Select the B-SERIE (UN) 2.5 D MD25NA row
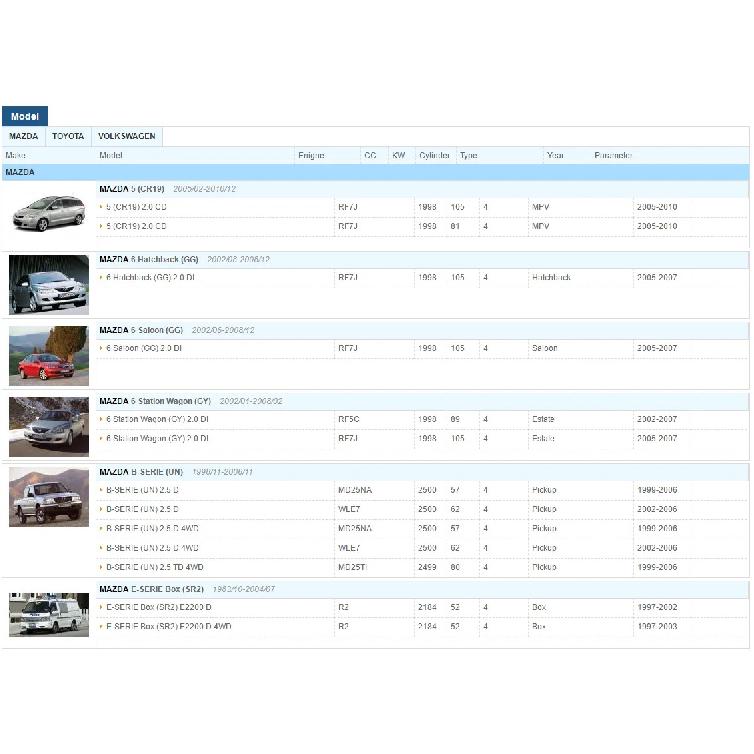Viewport: 754px width, 754px height. pyautogui.click(x=422, y=490)
